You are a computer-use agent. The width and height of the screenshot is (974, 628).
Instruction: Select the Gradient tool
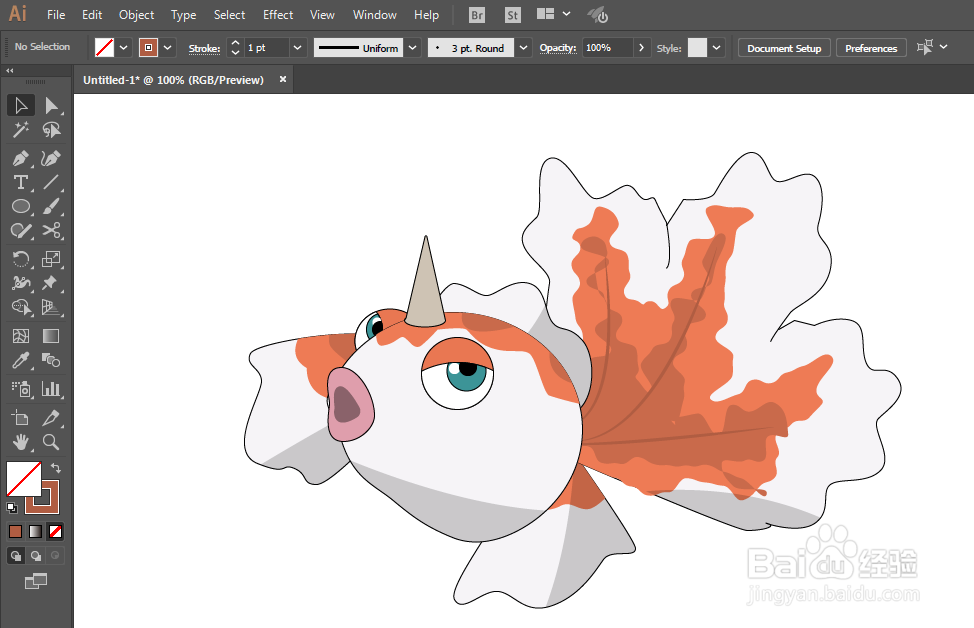click(51, 336)
